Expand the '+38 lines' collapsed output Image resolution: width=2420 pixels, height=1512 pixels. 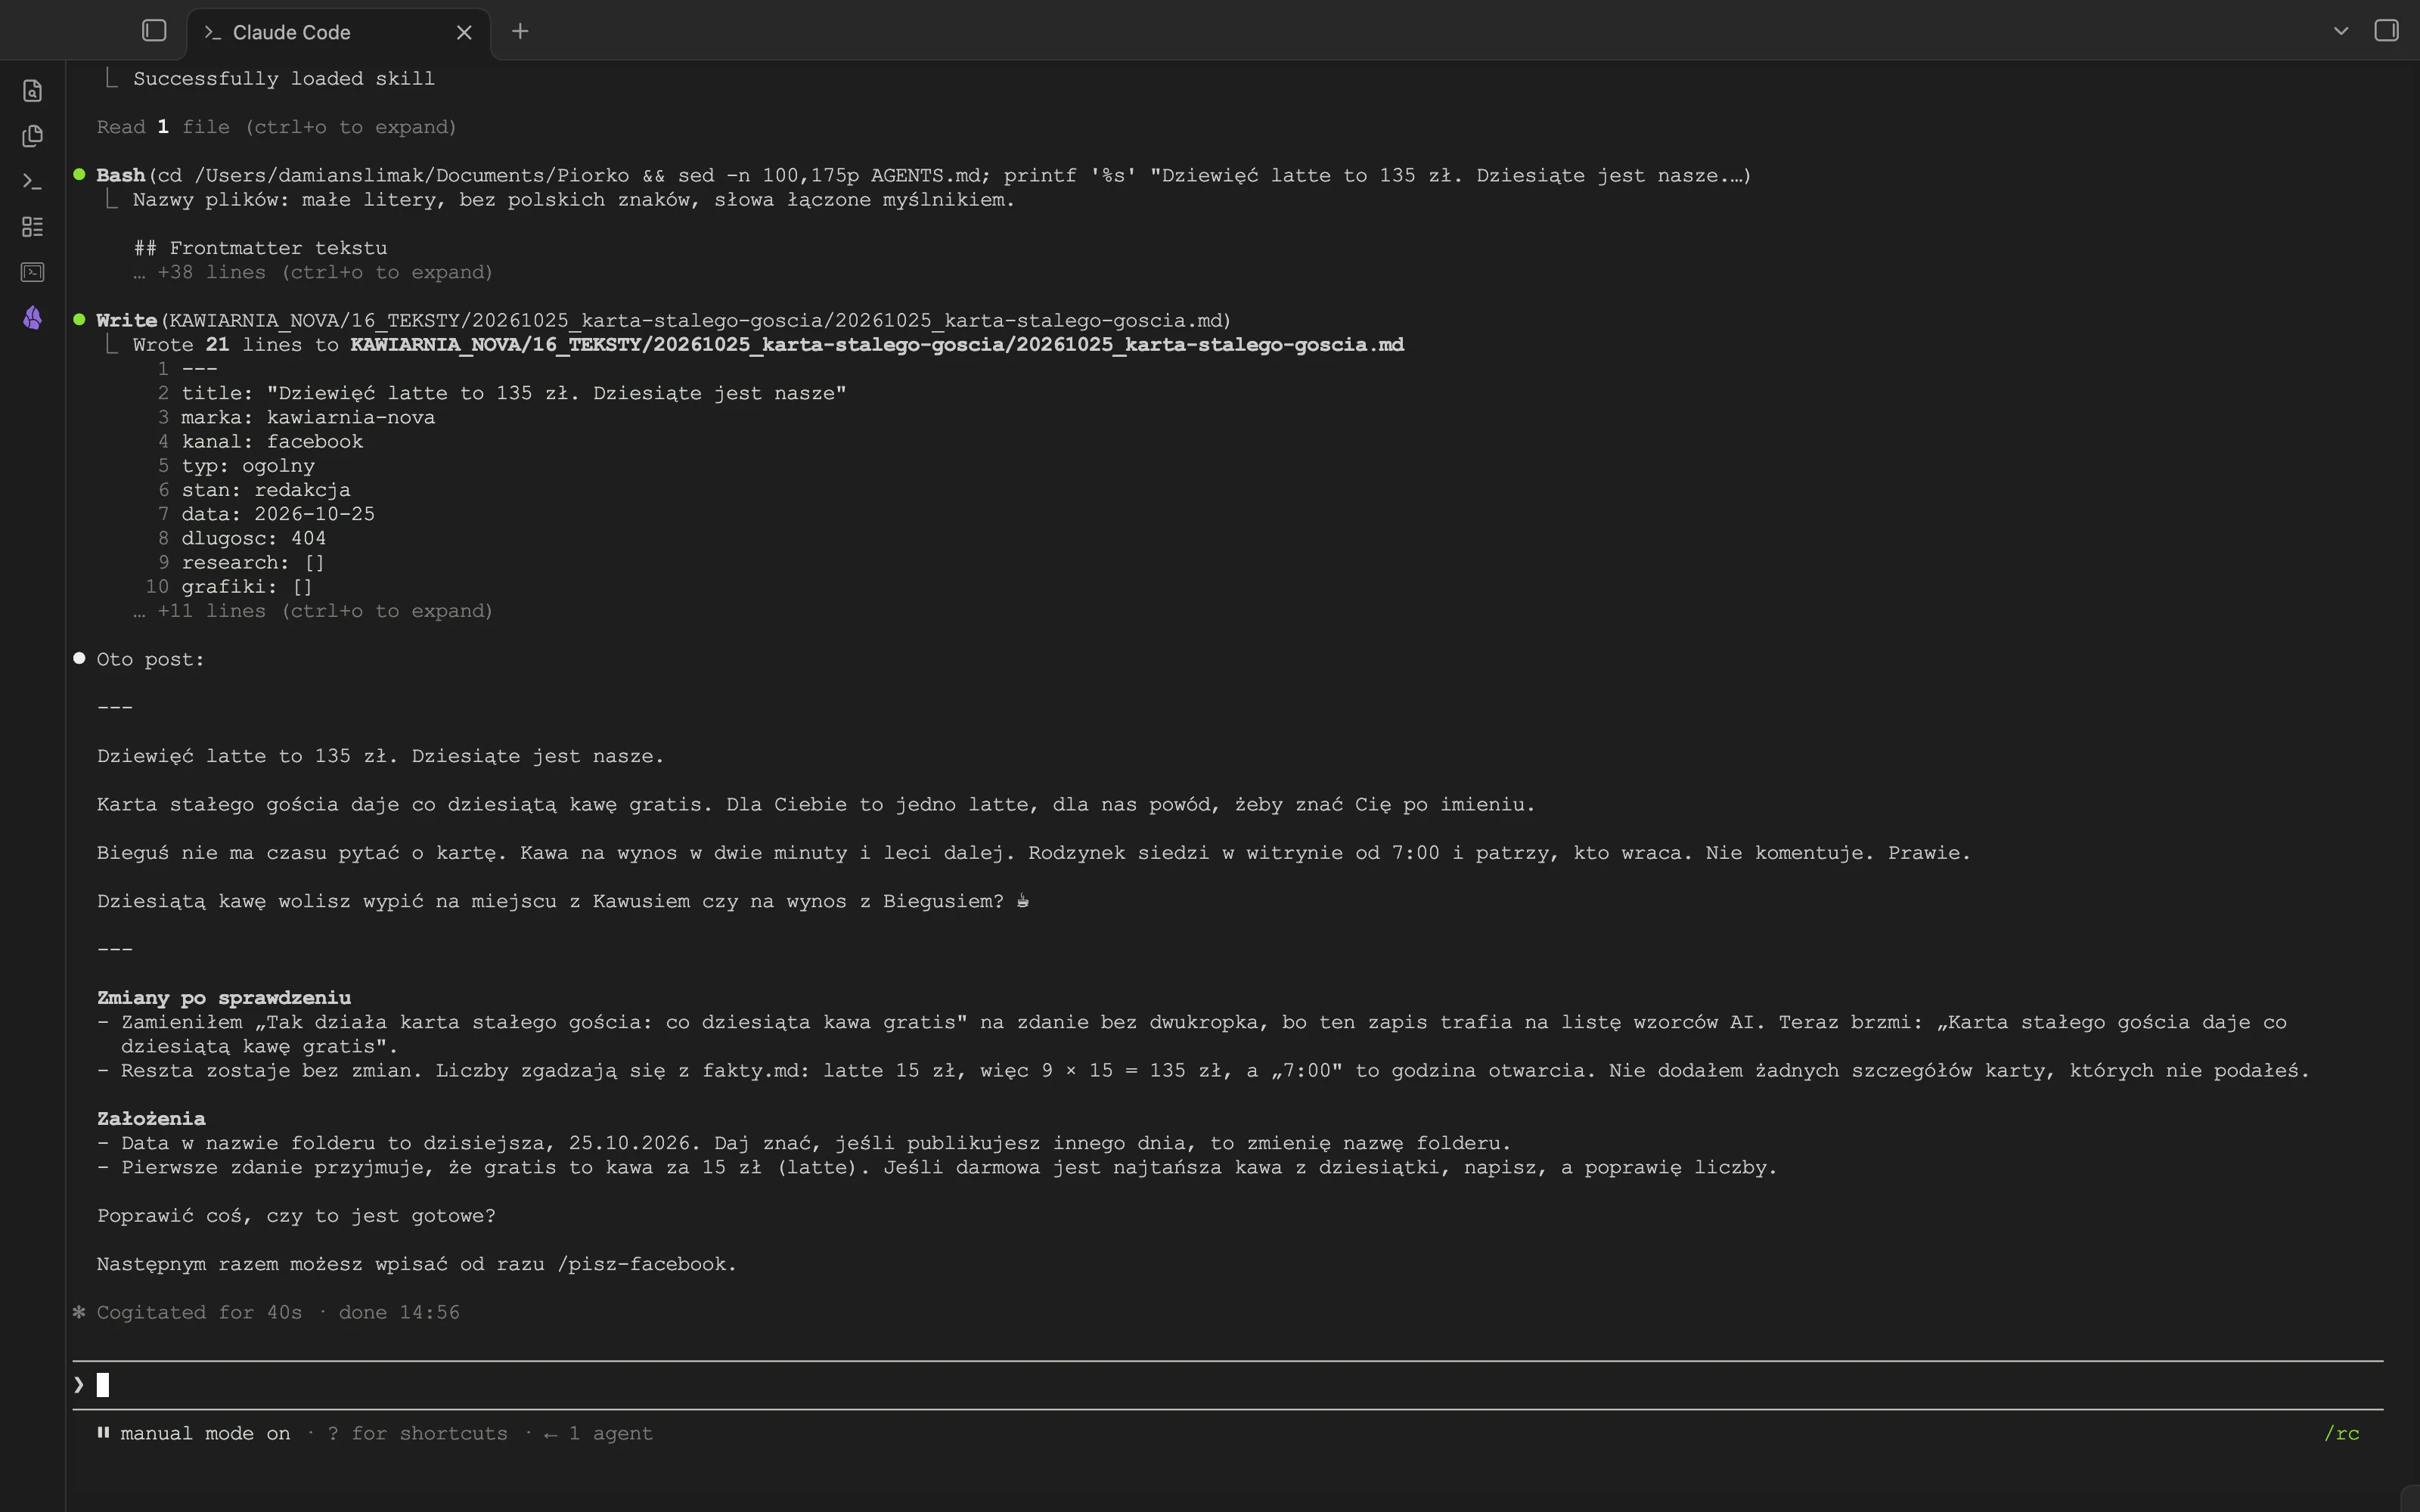[x=313, y=272]
